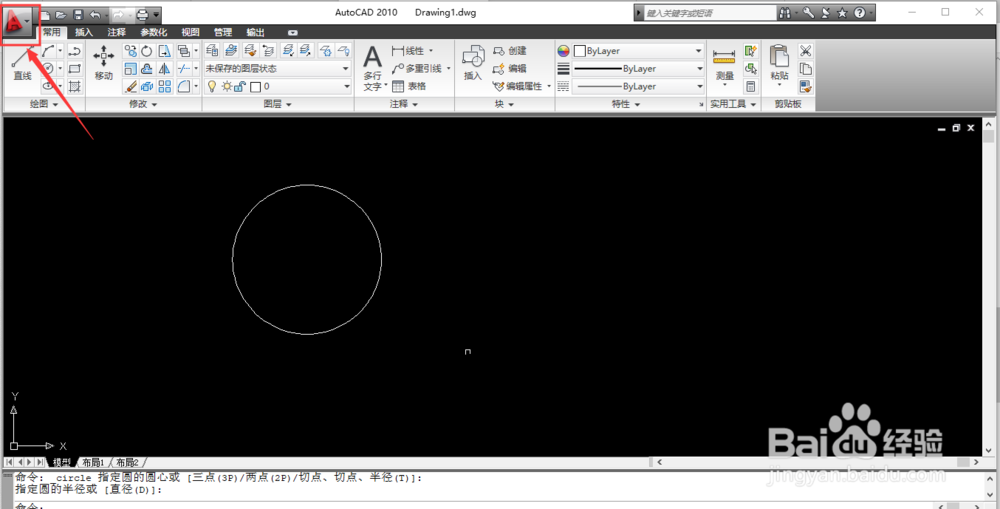Select the Copy tool in Modify panel
The image size is (1000, 509).
click(130, 51)
